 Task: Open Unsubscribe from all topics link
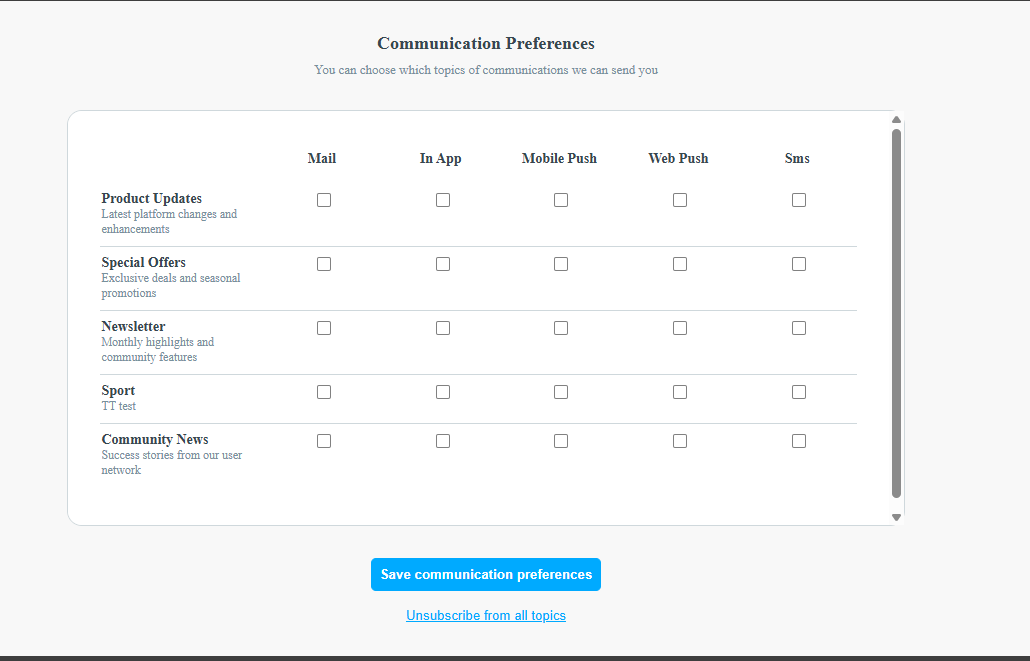click(x=486, y=616)
